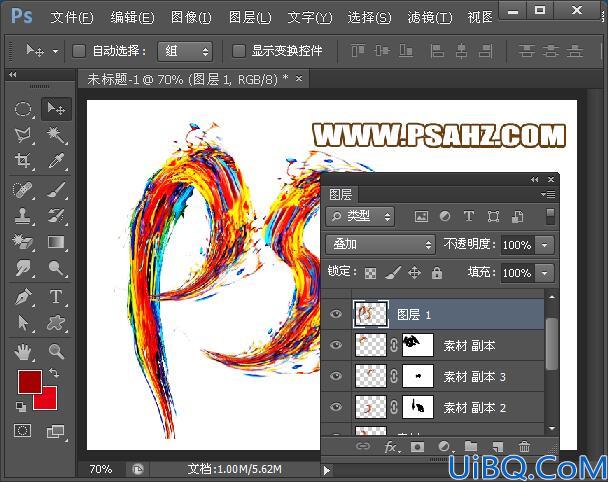Open the 组 auto-select dropdown
Image resolution: width=608 pixels, height=482 pixels.
click(185, 51)
